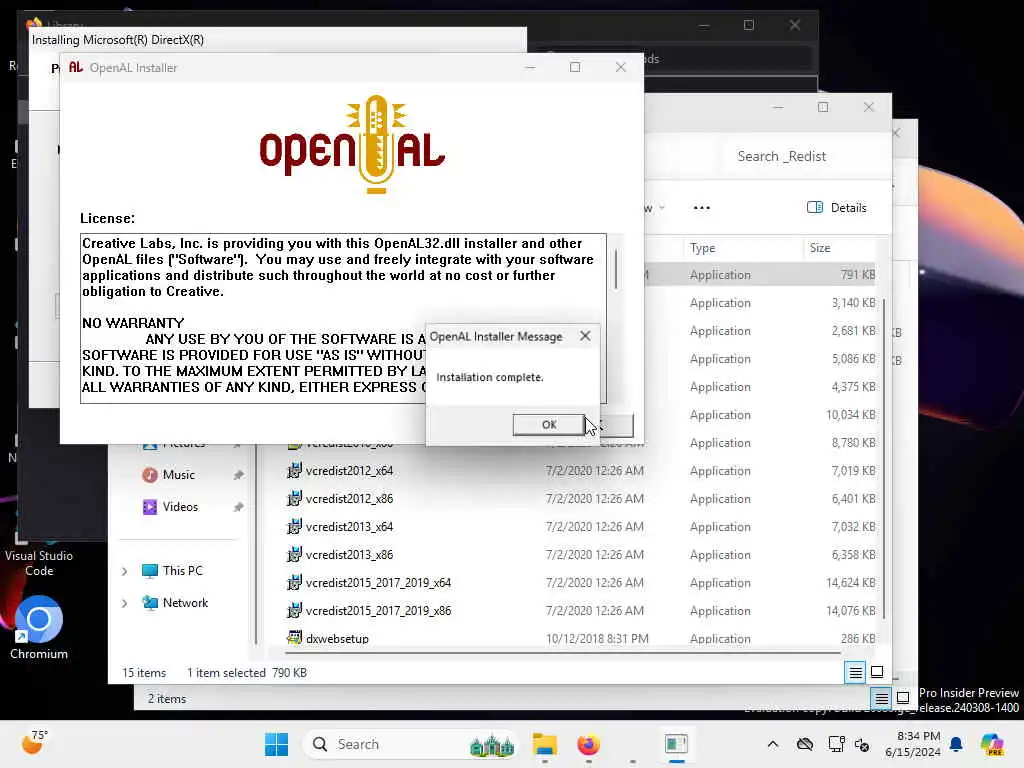Click the OpenAL license scrollbar thumb

click(x=616, y=269)
